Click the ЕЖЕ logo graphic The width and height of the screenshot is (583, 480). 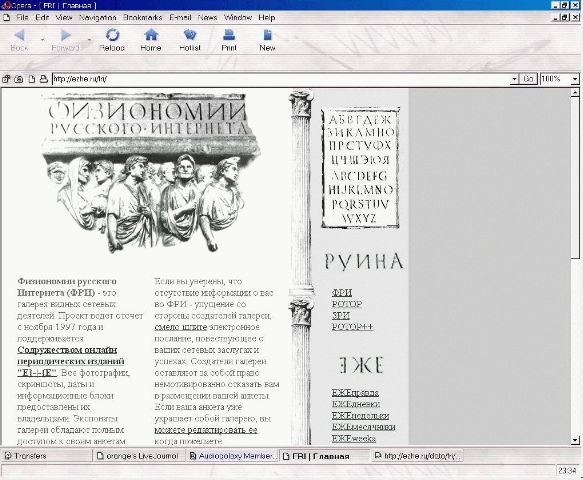[361, 365]
